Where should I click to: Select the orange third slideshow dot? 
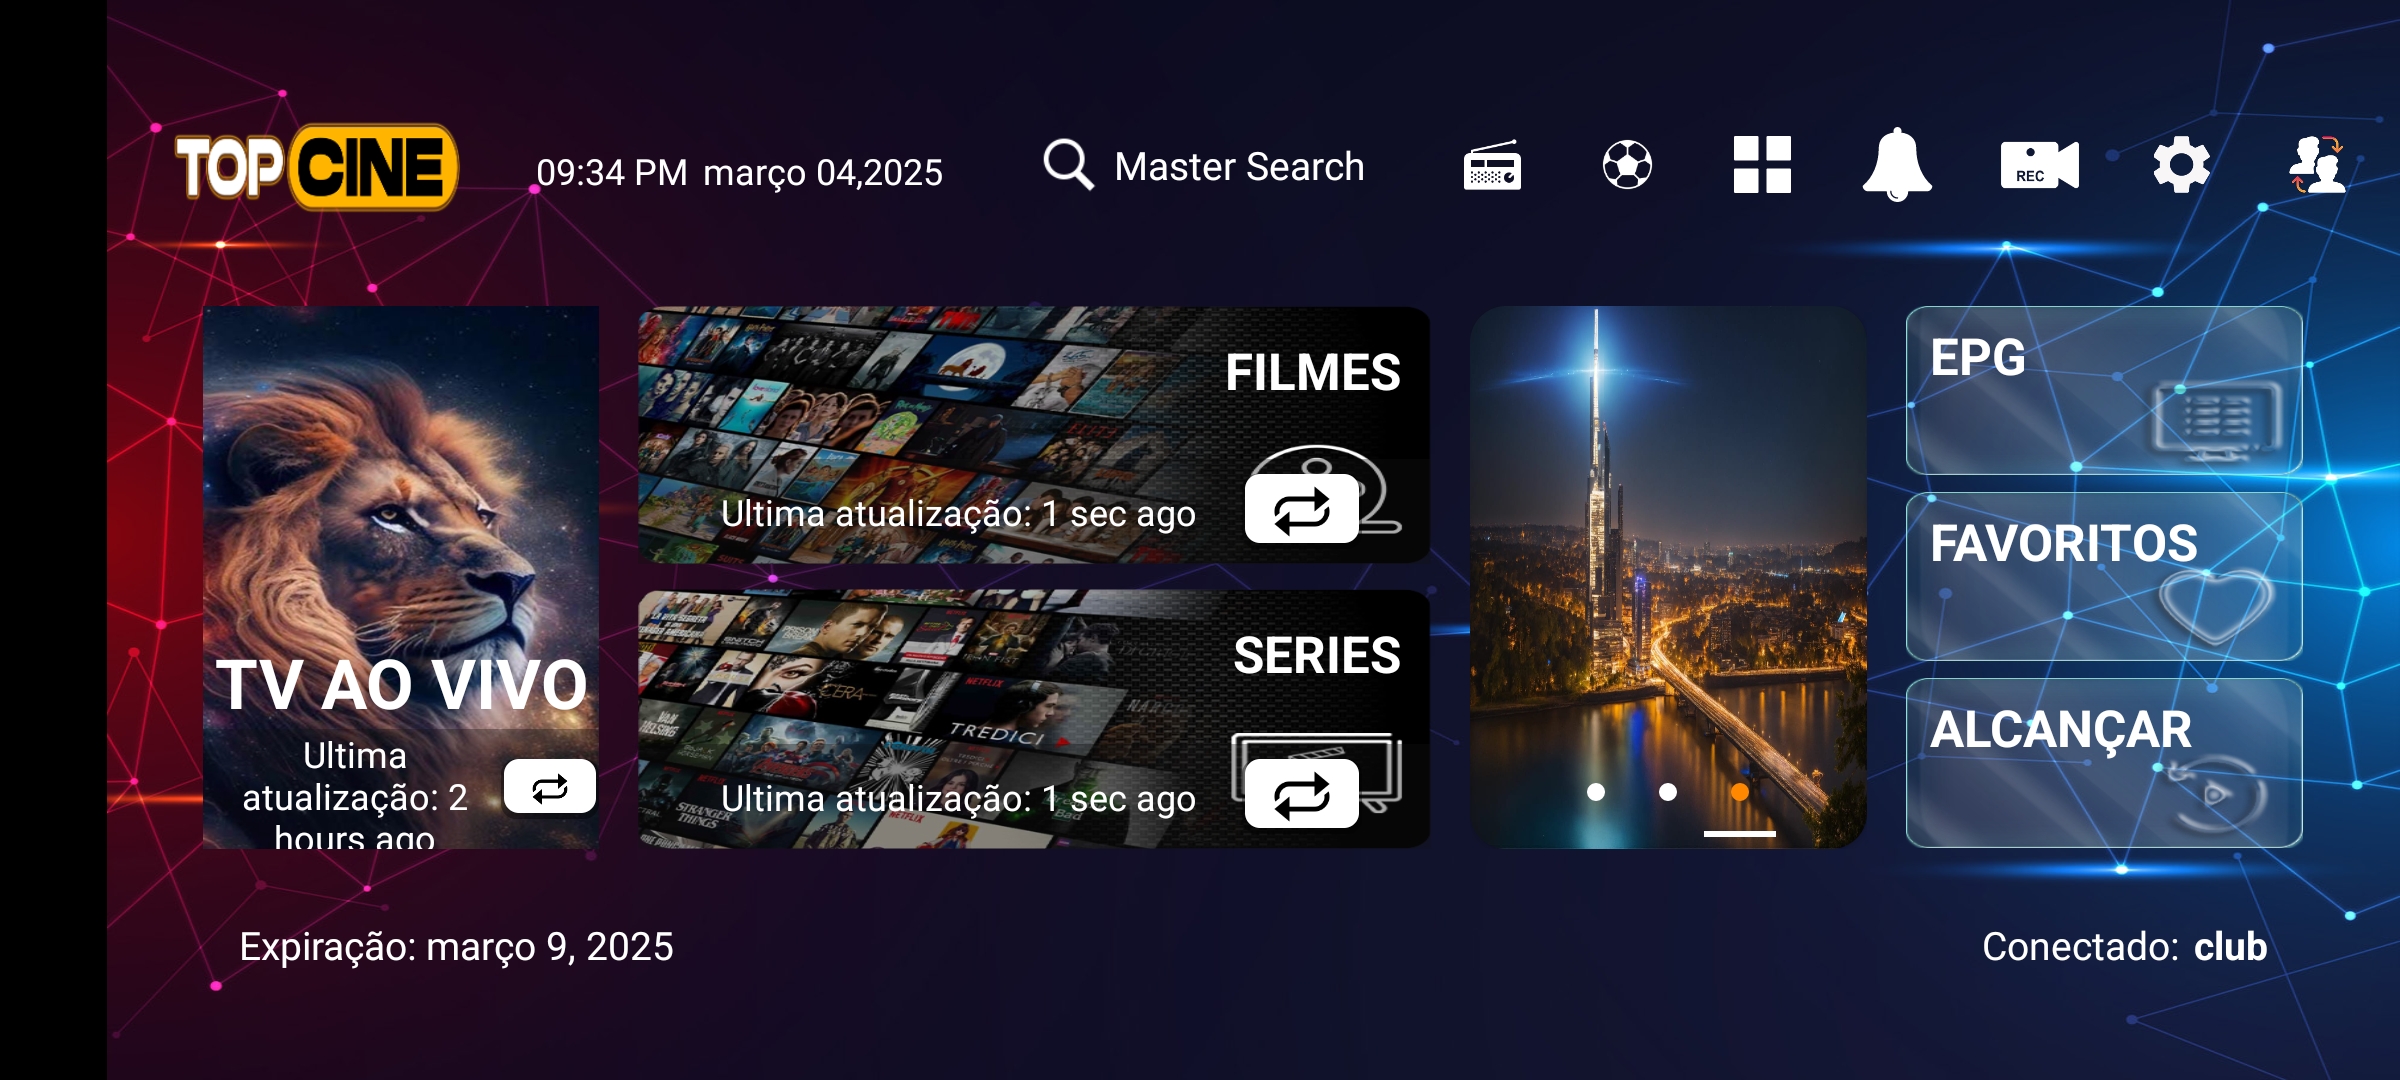[1740, 792]
